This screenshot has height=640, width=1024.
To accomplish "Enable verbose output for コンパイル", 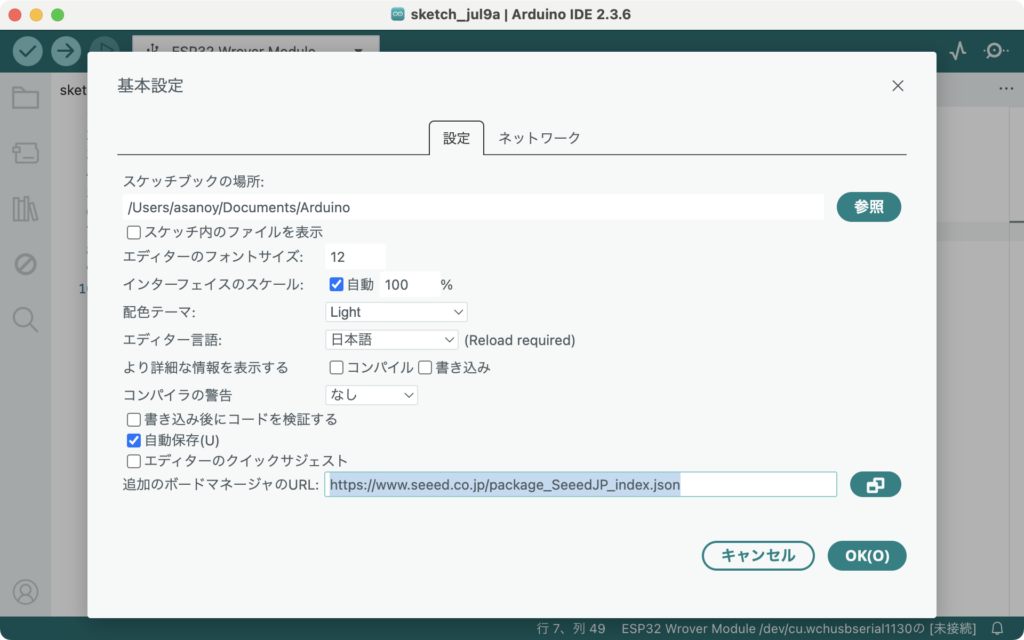I will click(x=336, y=368).
